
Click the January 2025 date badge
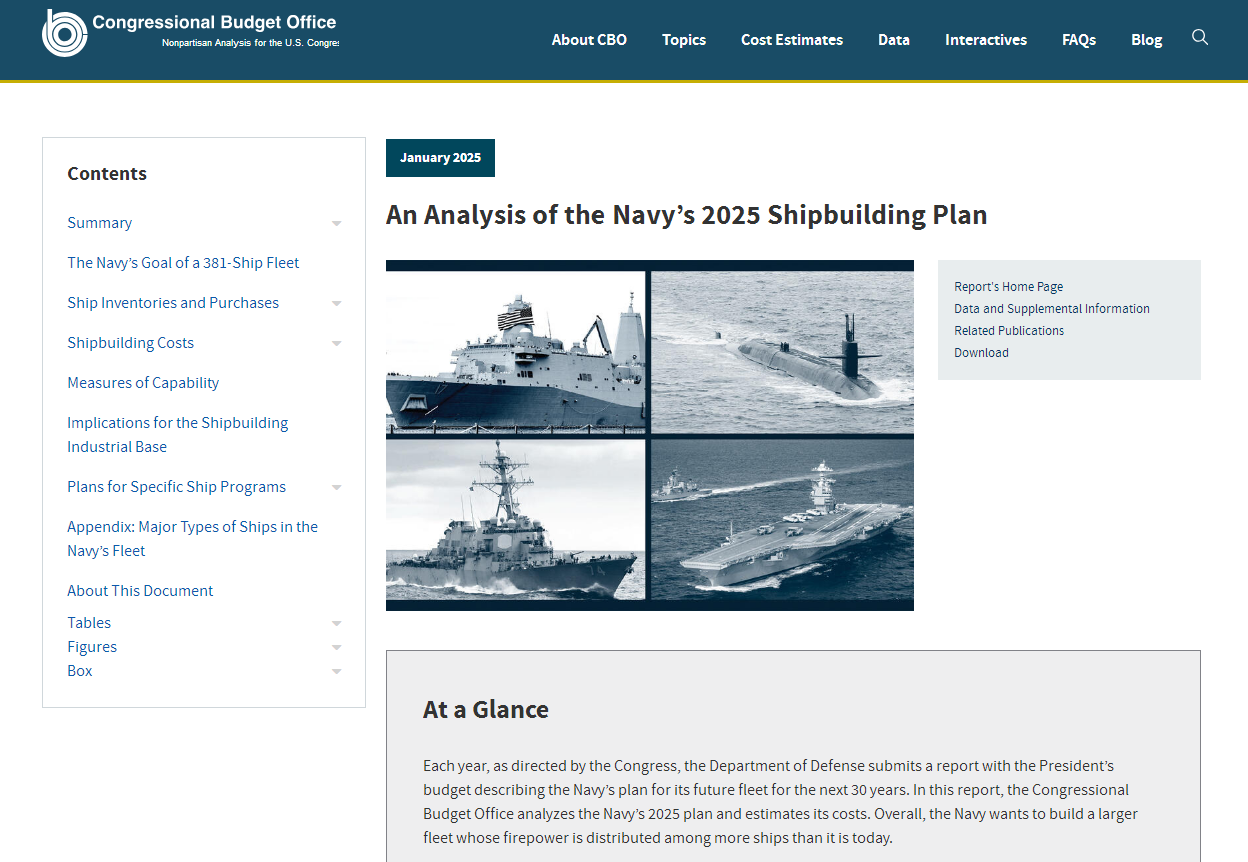[x=440, y=158]
